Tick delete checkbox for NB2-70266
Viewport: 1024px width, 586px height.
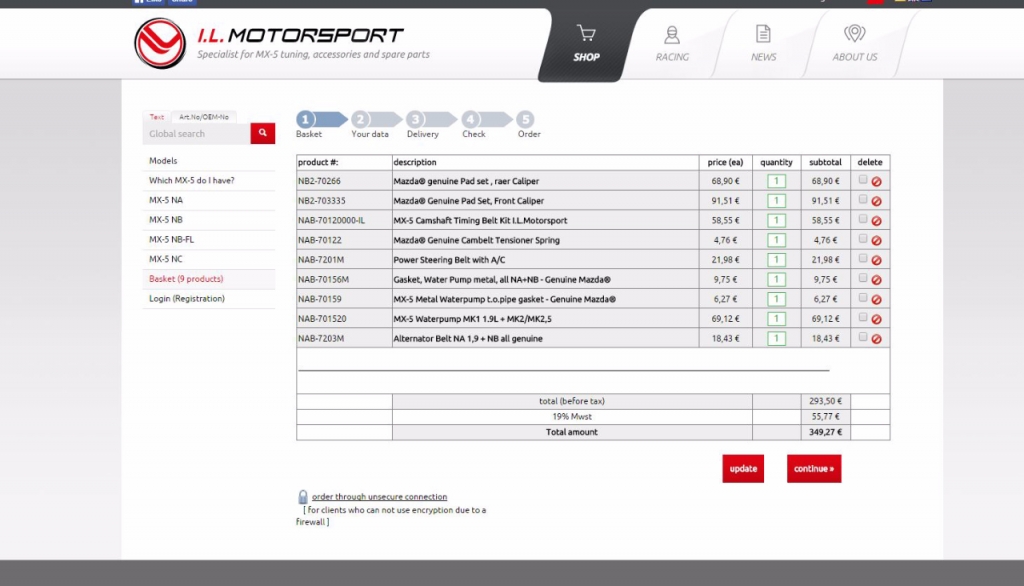(863, 180)
